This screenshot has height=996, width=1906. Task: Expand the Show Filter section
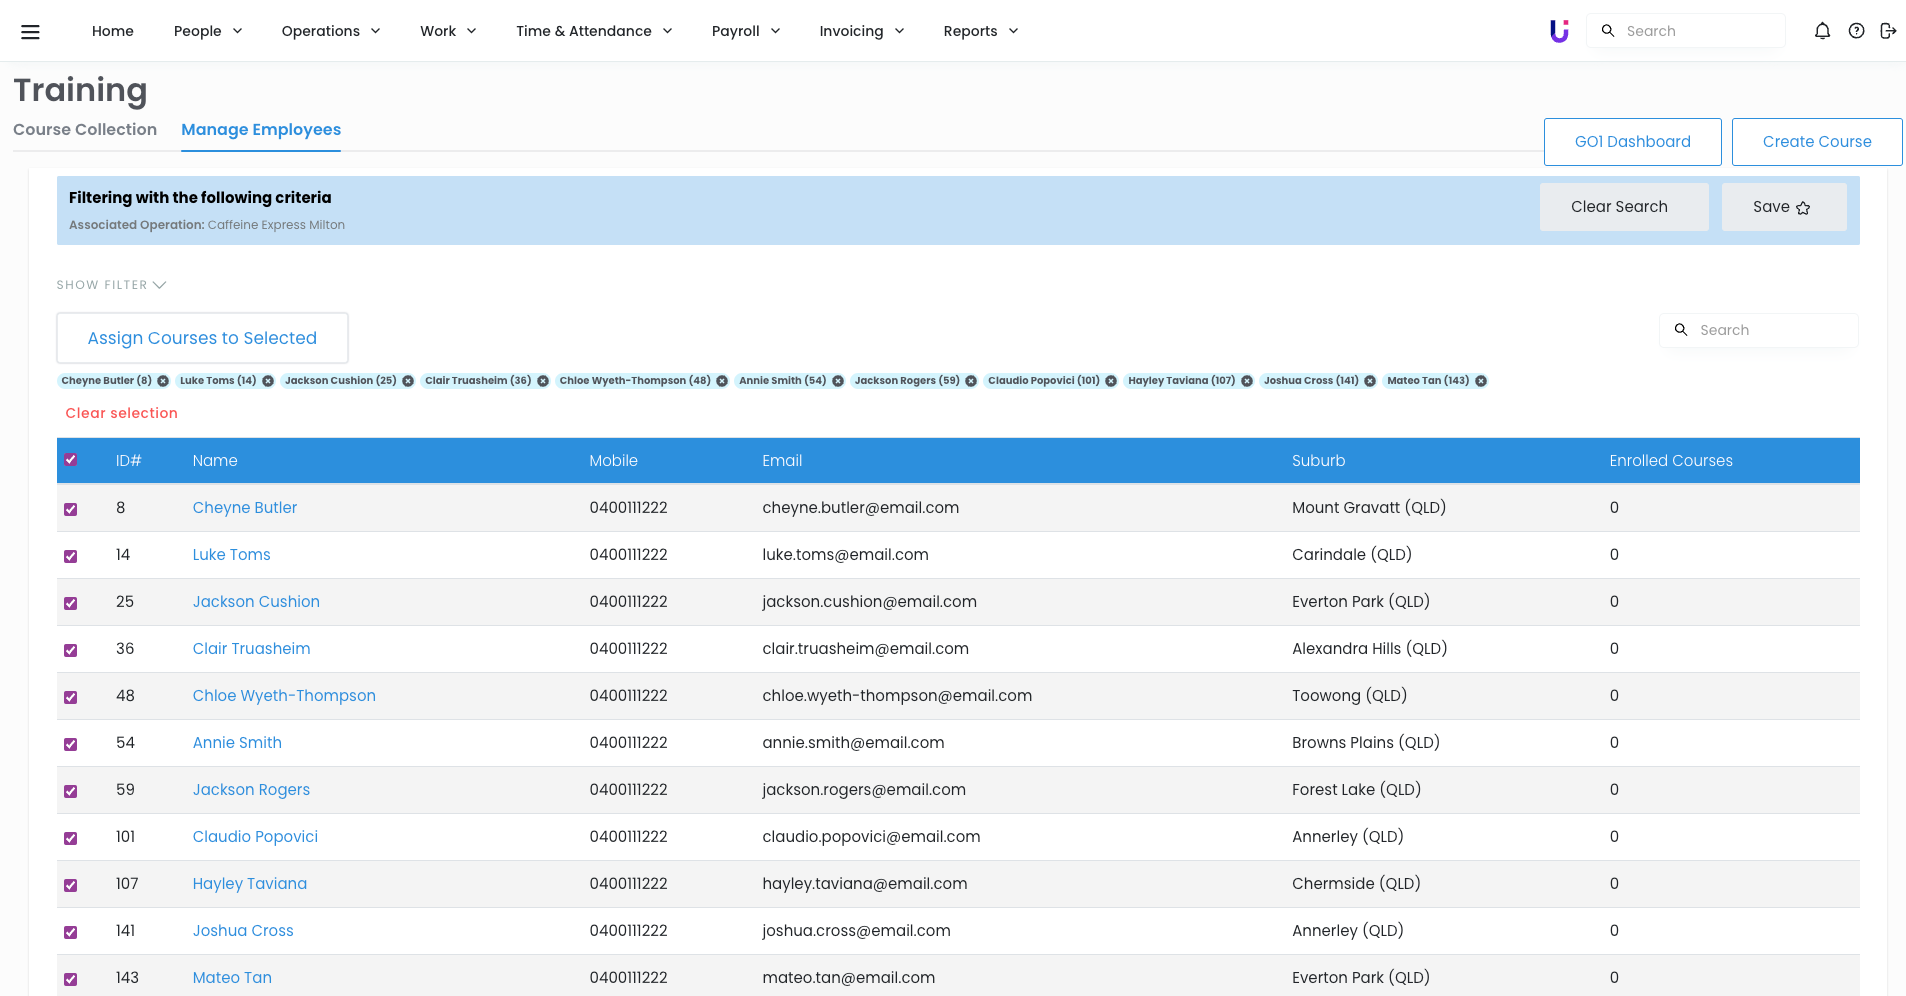pos(111,285)
